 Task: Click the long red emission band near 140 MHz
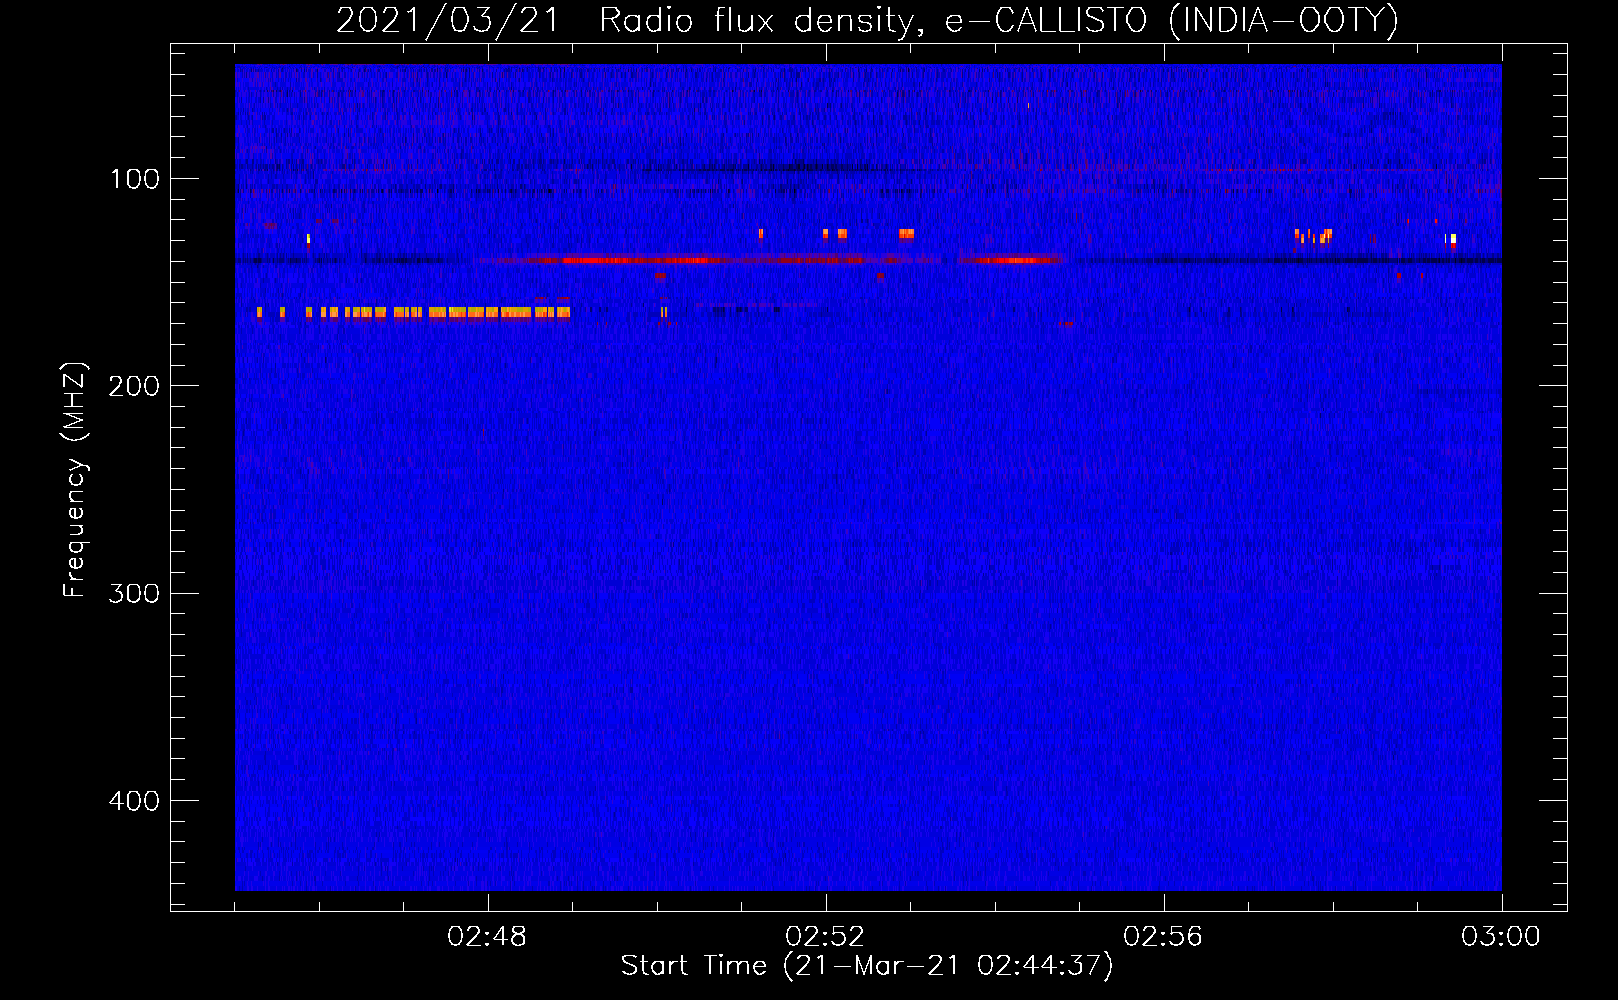pyautogui.click(x=770, y=260)
